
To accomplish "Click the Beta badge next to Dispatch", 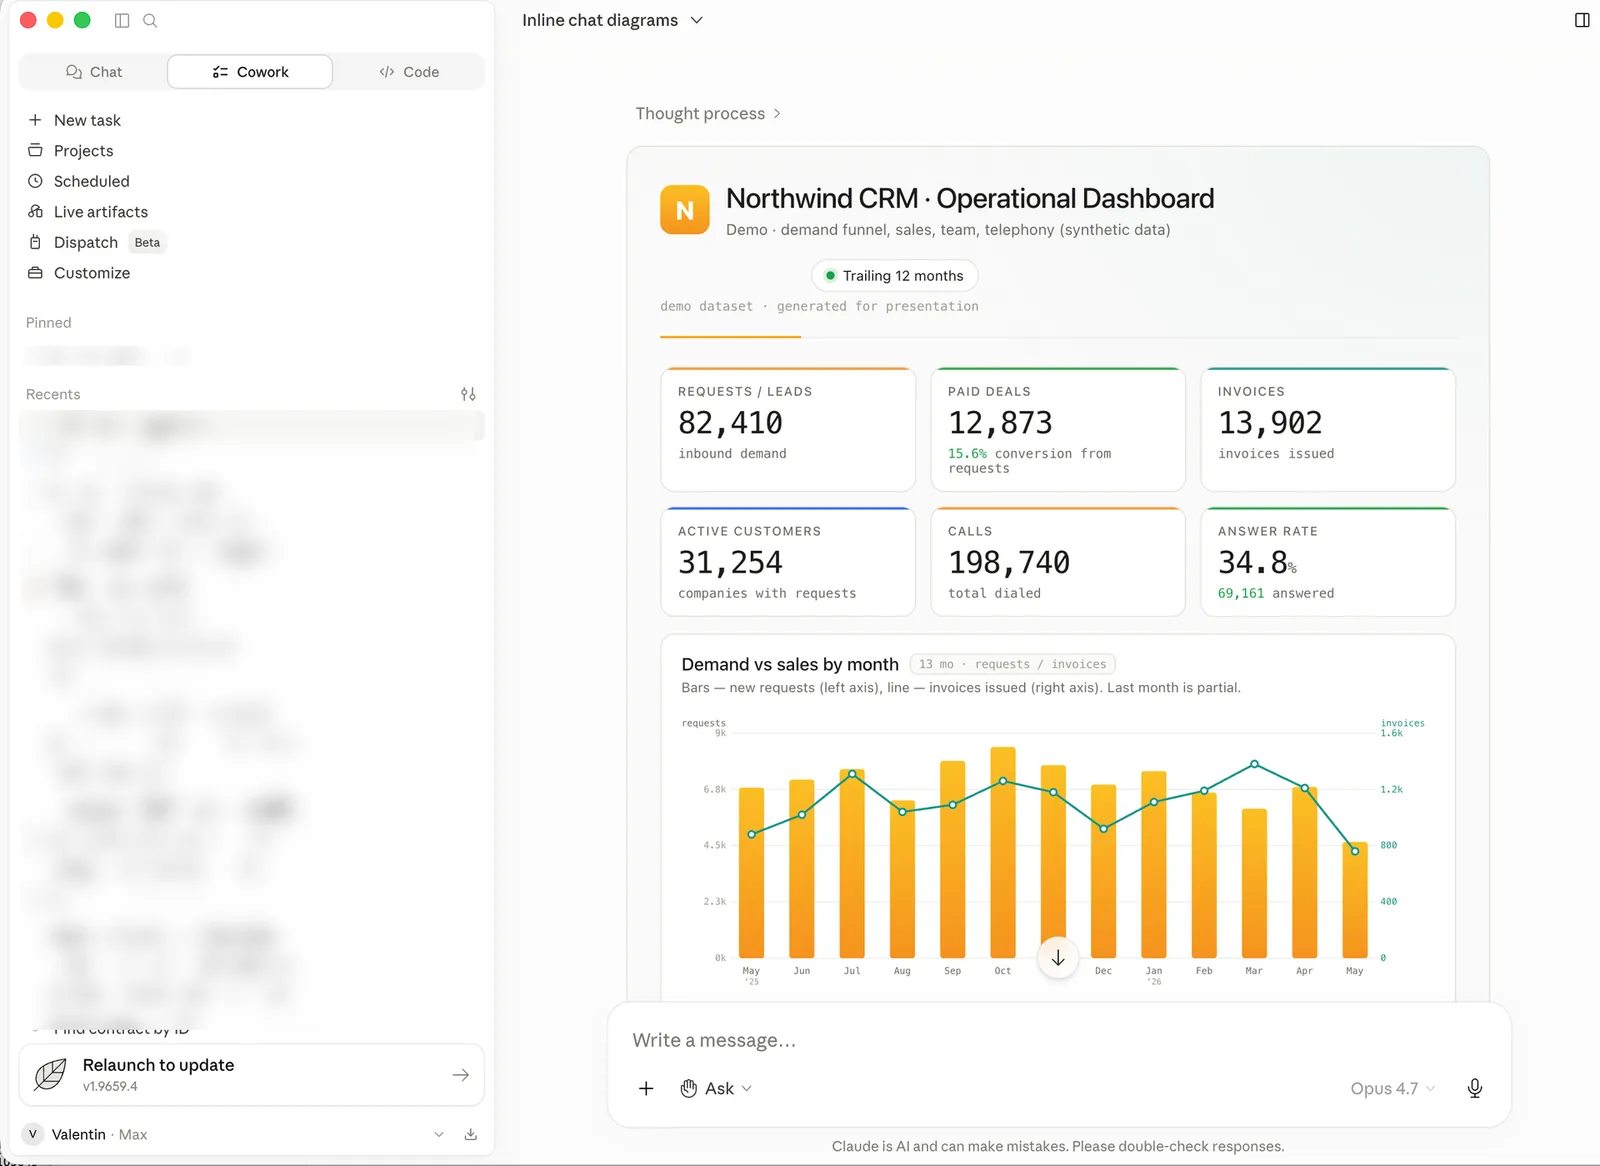I will click(x=147, y=242).
